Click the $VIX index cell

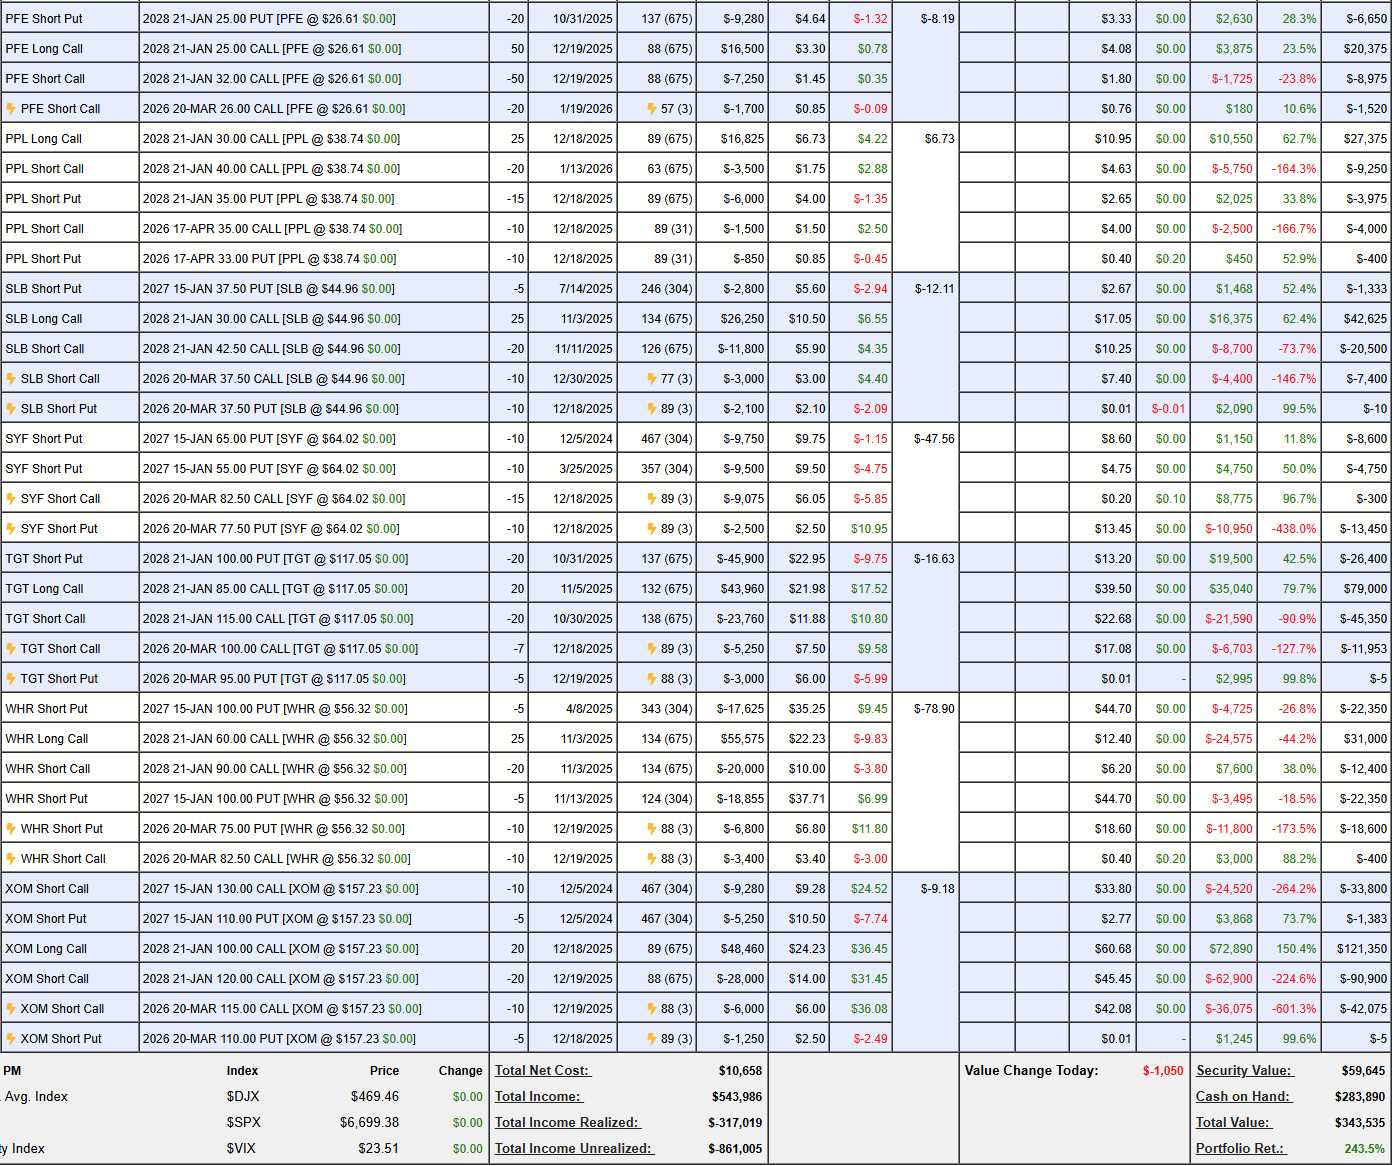click(x=241, y=1149)
